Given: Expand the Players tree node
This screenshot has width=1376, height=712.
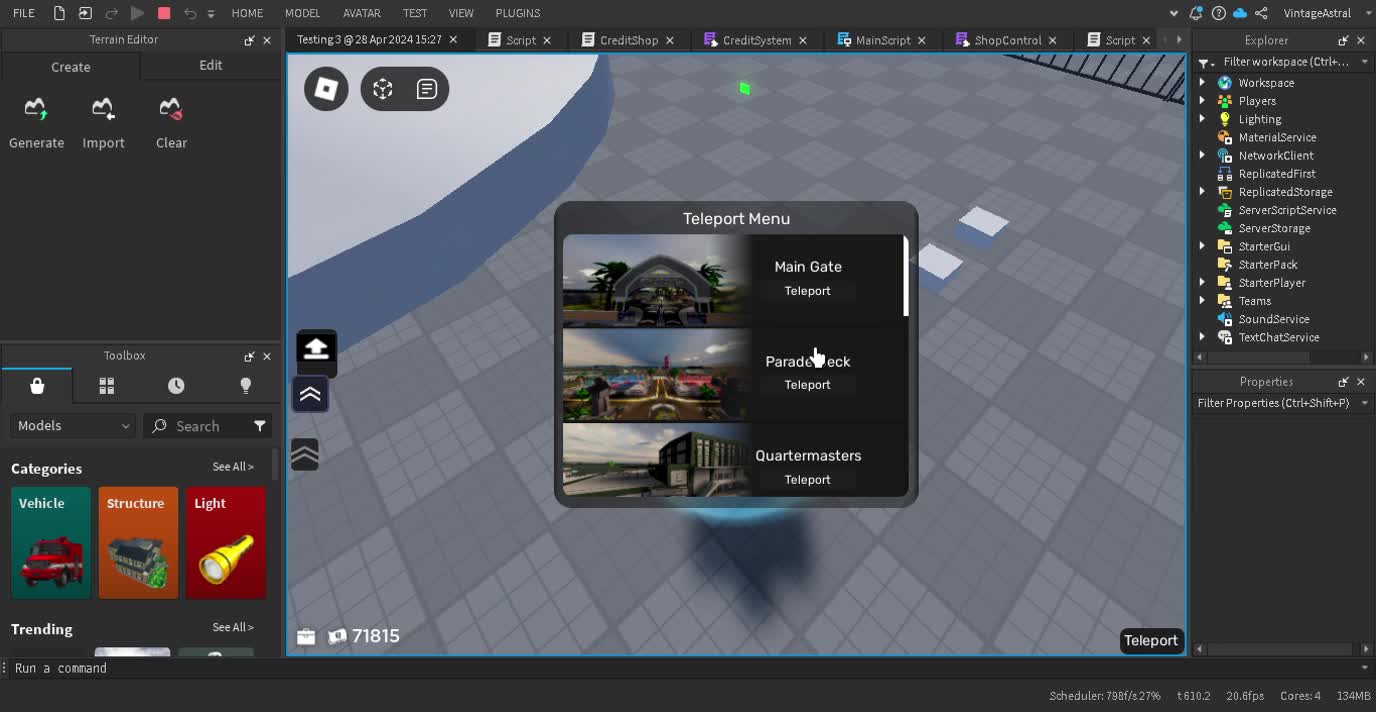Looking at the screenshot, I should click(x=1202, y=101).
